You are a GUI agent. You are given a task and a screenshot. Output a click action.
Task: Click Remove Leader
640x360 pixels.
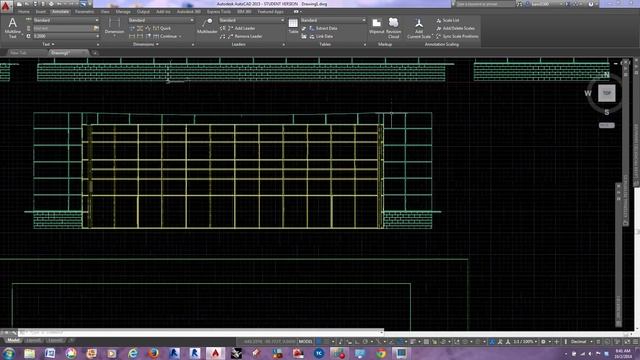244,36
